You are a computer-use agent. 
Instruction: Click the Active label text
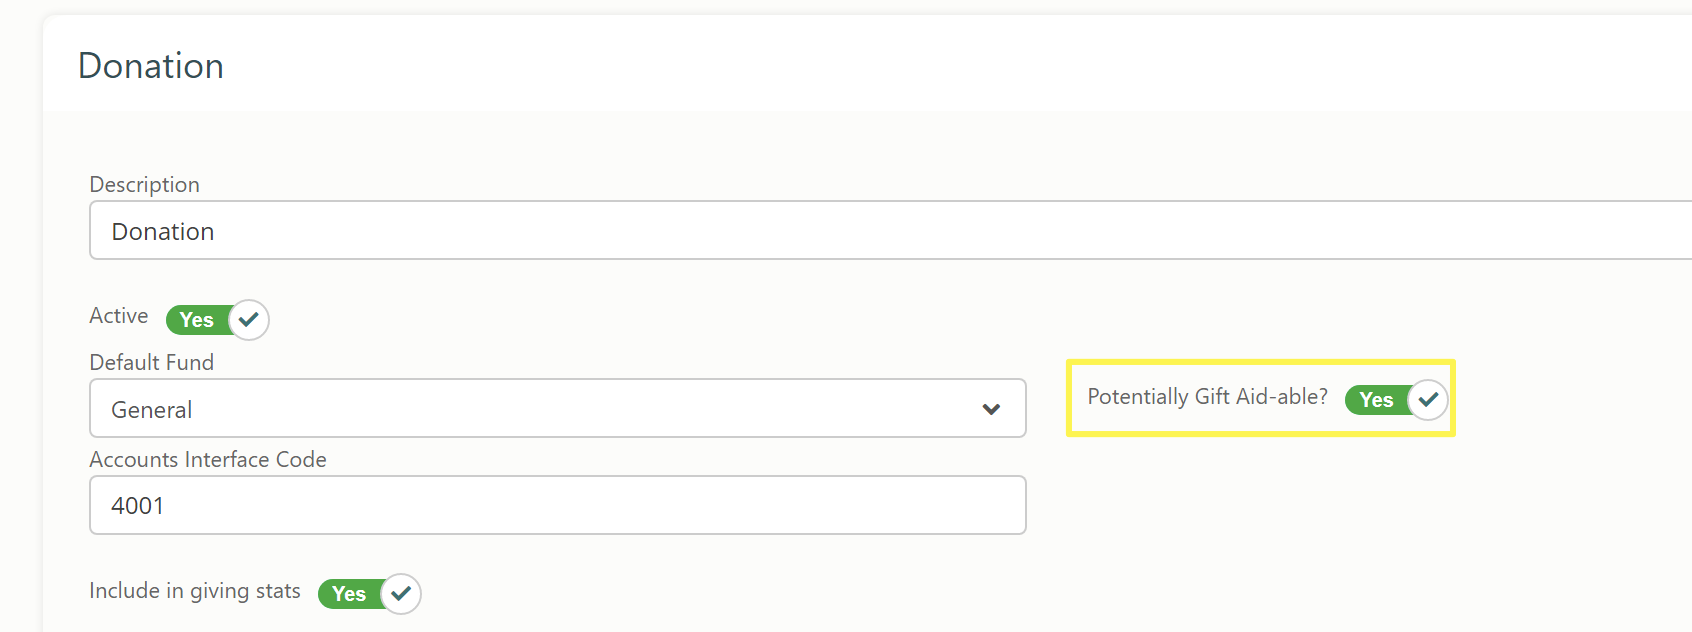[119, 316]
